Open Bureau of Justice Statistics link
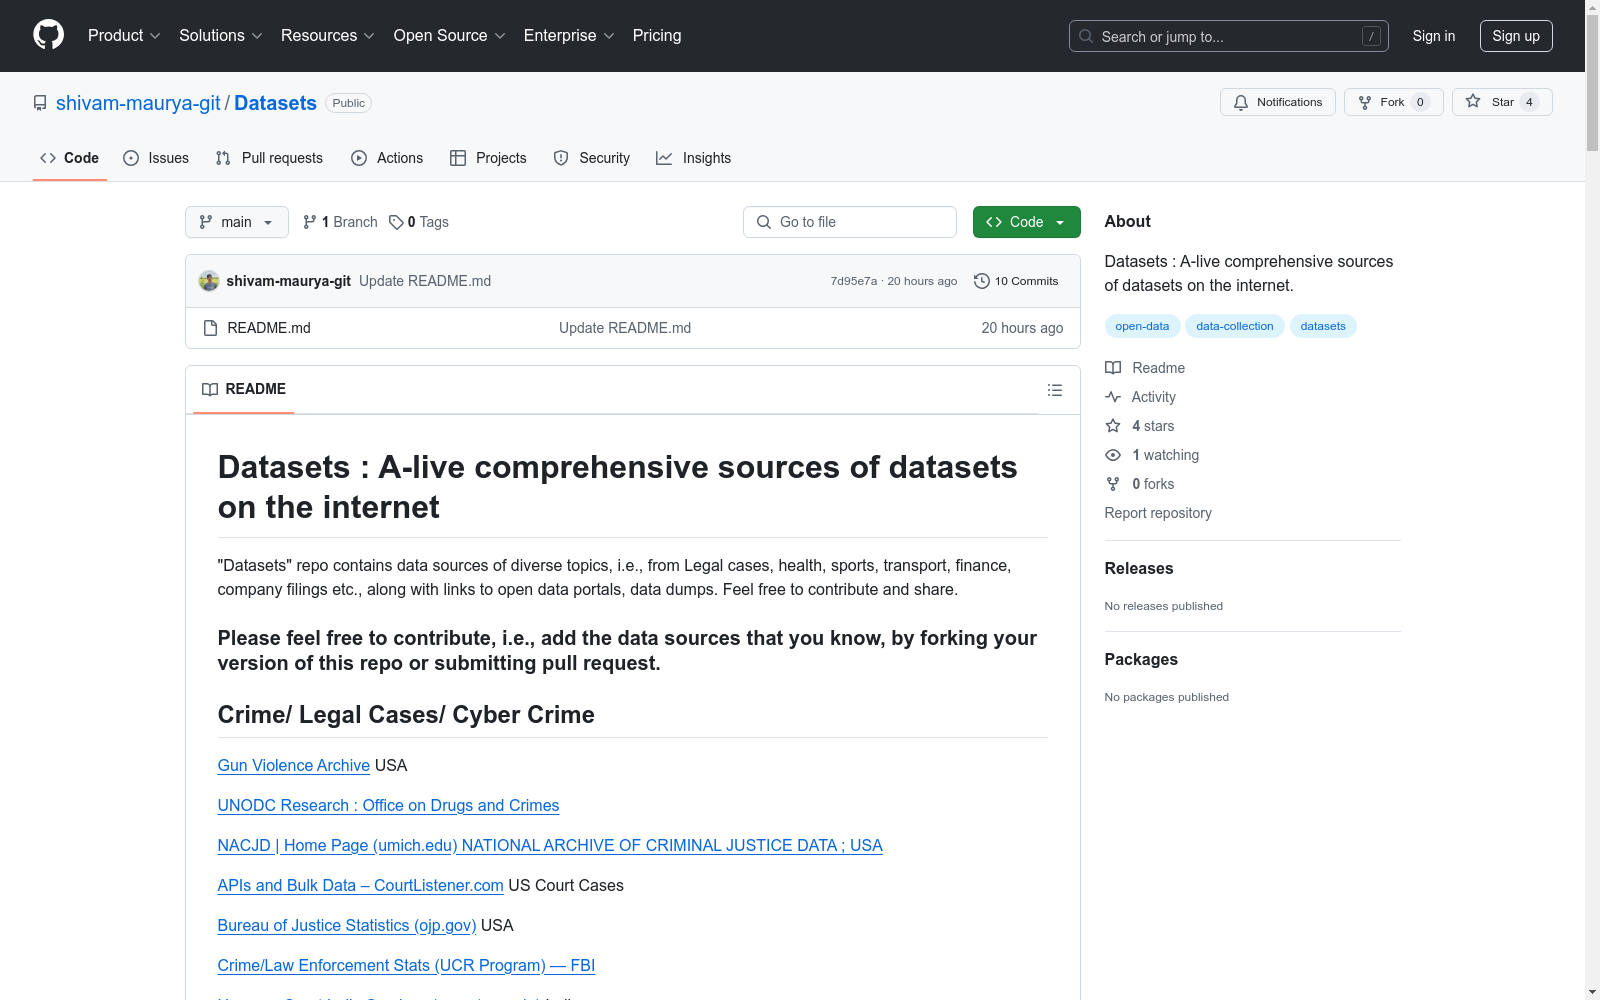The height and width of the screenshot is (1000, 1600). pos(347,925)
